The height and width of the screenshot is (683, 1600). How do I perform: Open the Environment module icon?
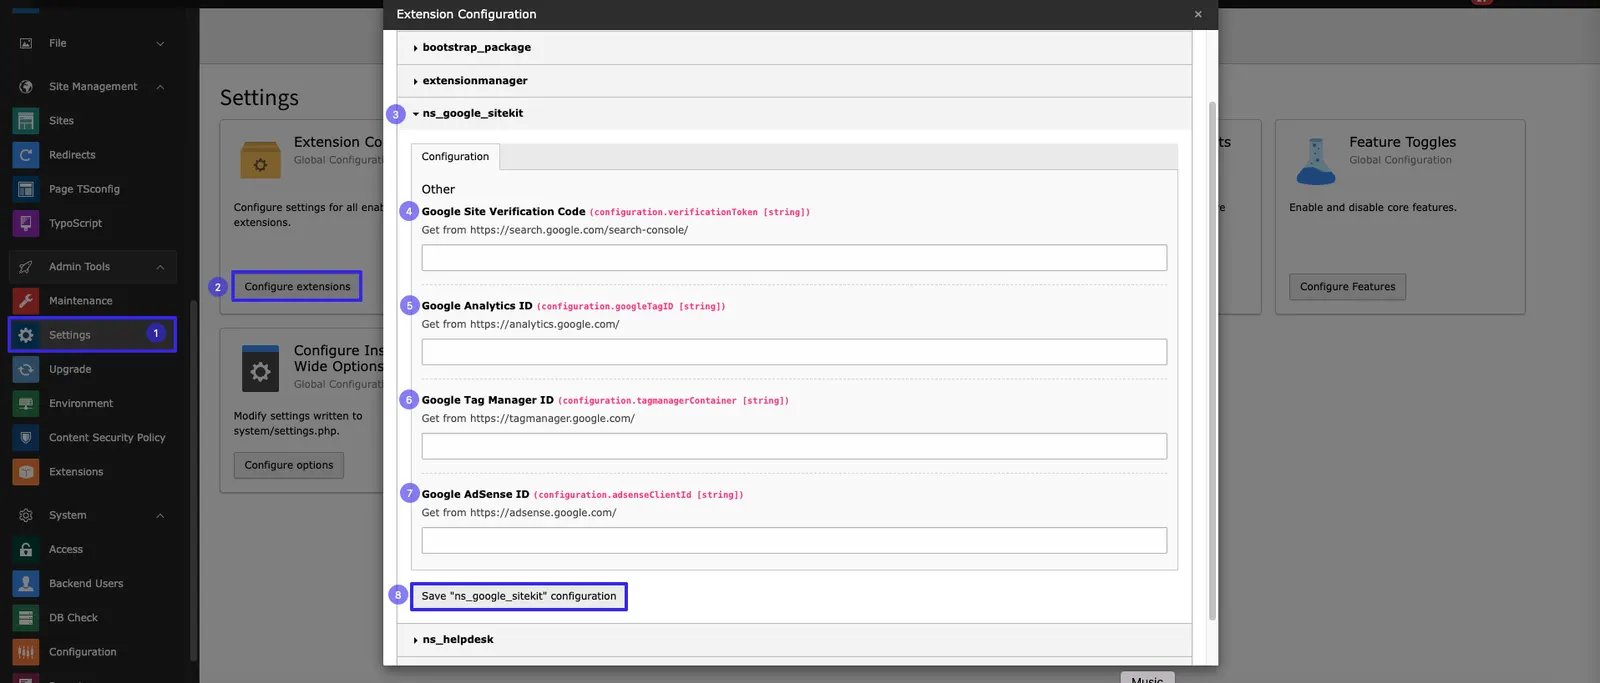click(26, 403)
